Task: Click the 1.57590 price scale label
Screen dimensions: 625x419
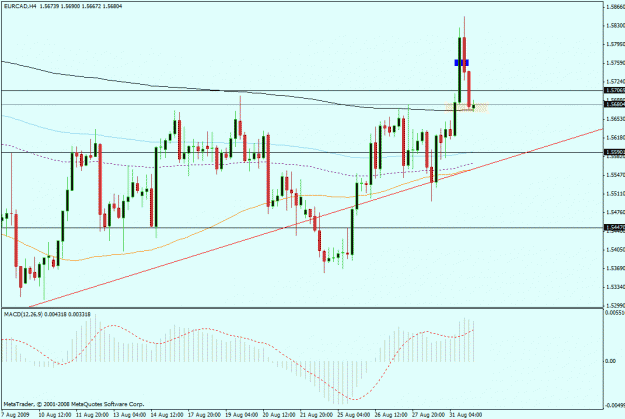Action: click(615, 63)
